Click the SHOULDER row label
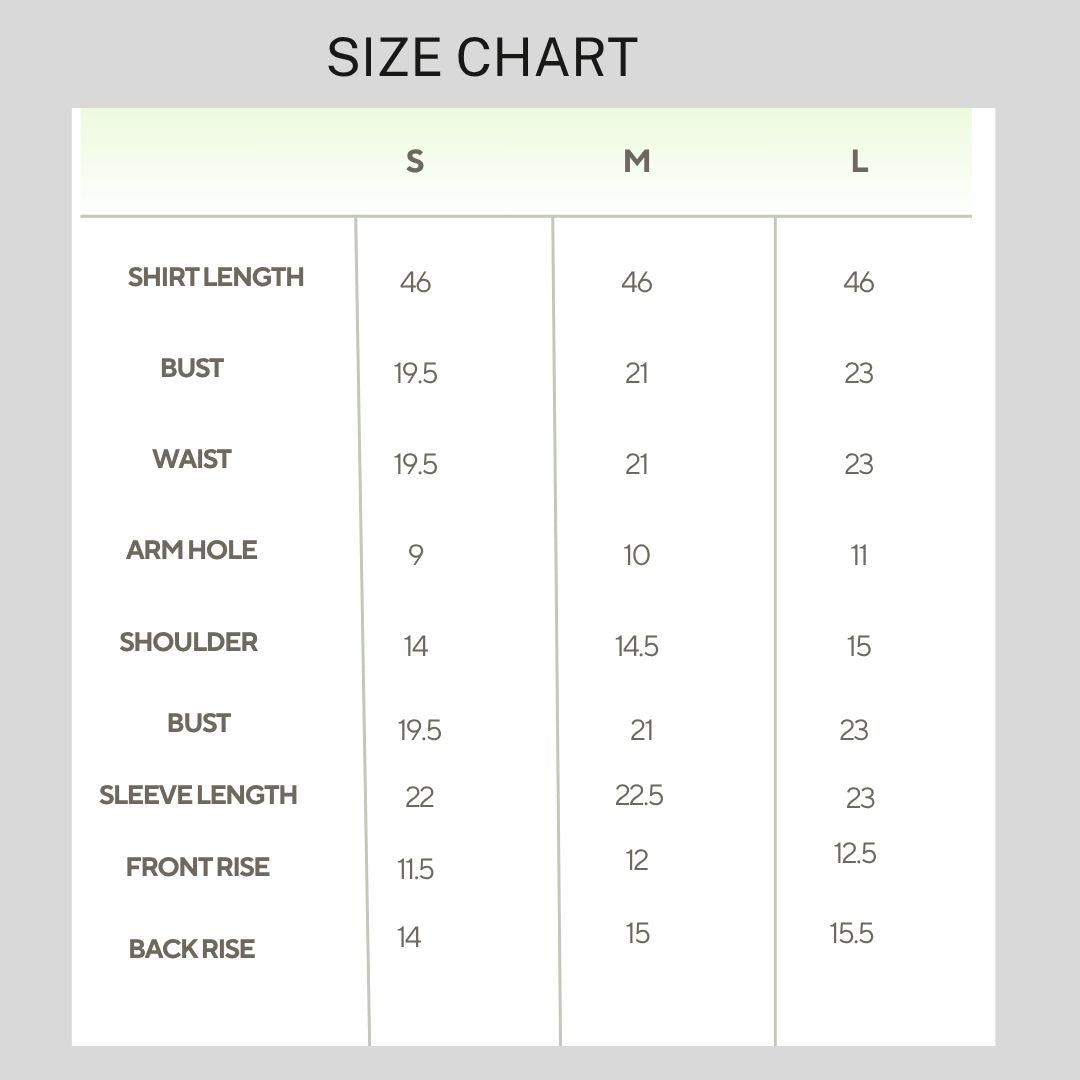The image size is (1080, 1080). [189, 642]
